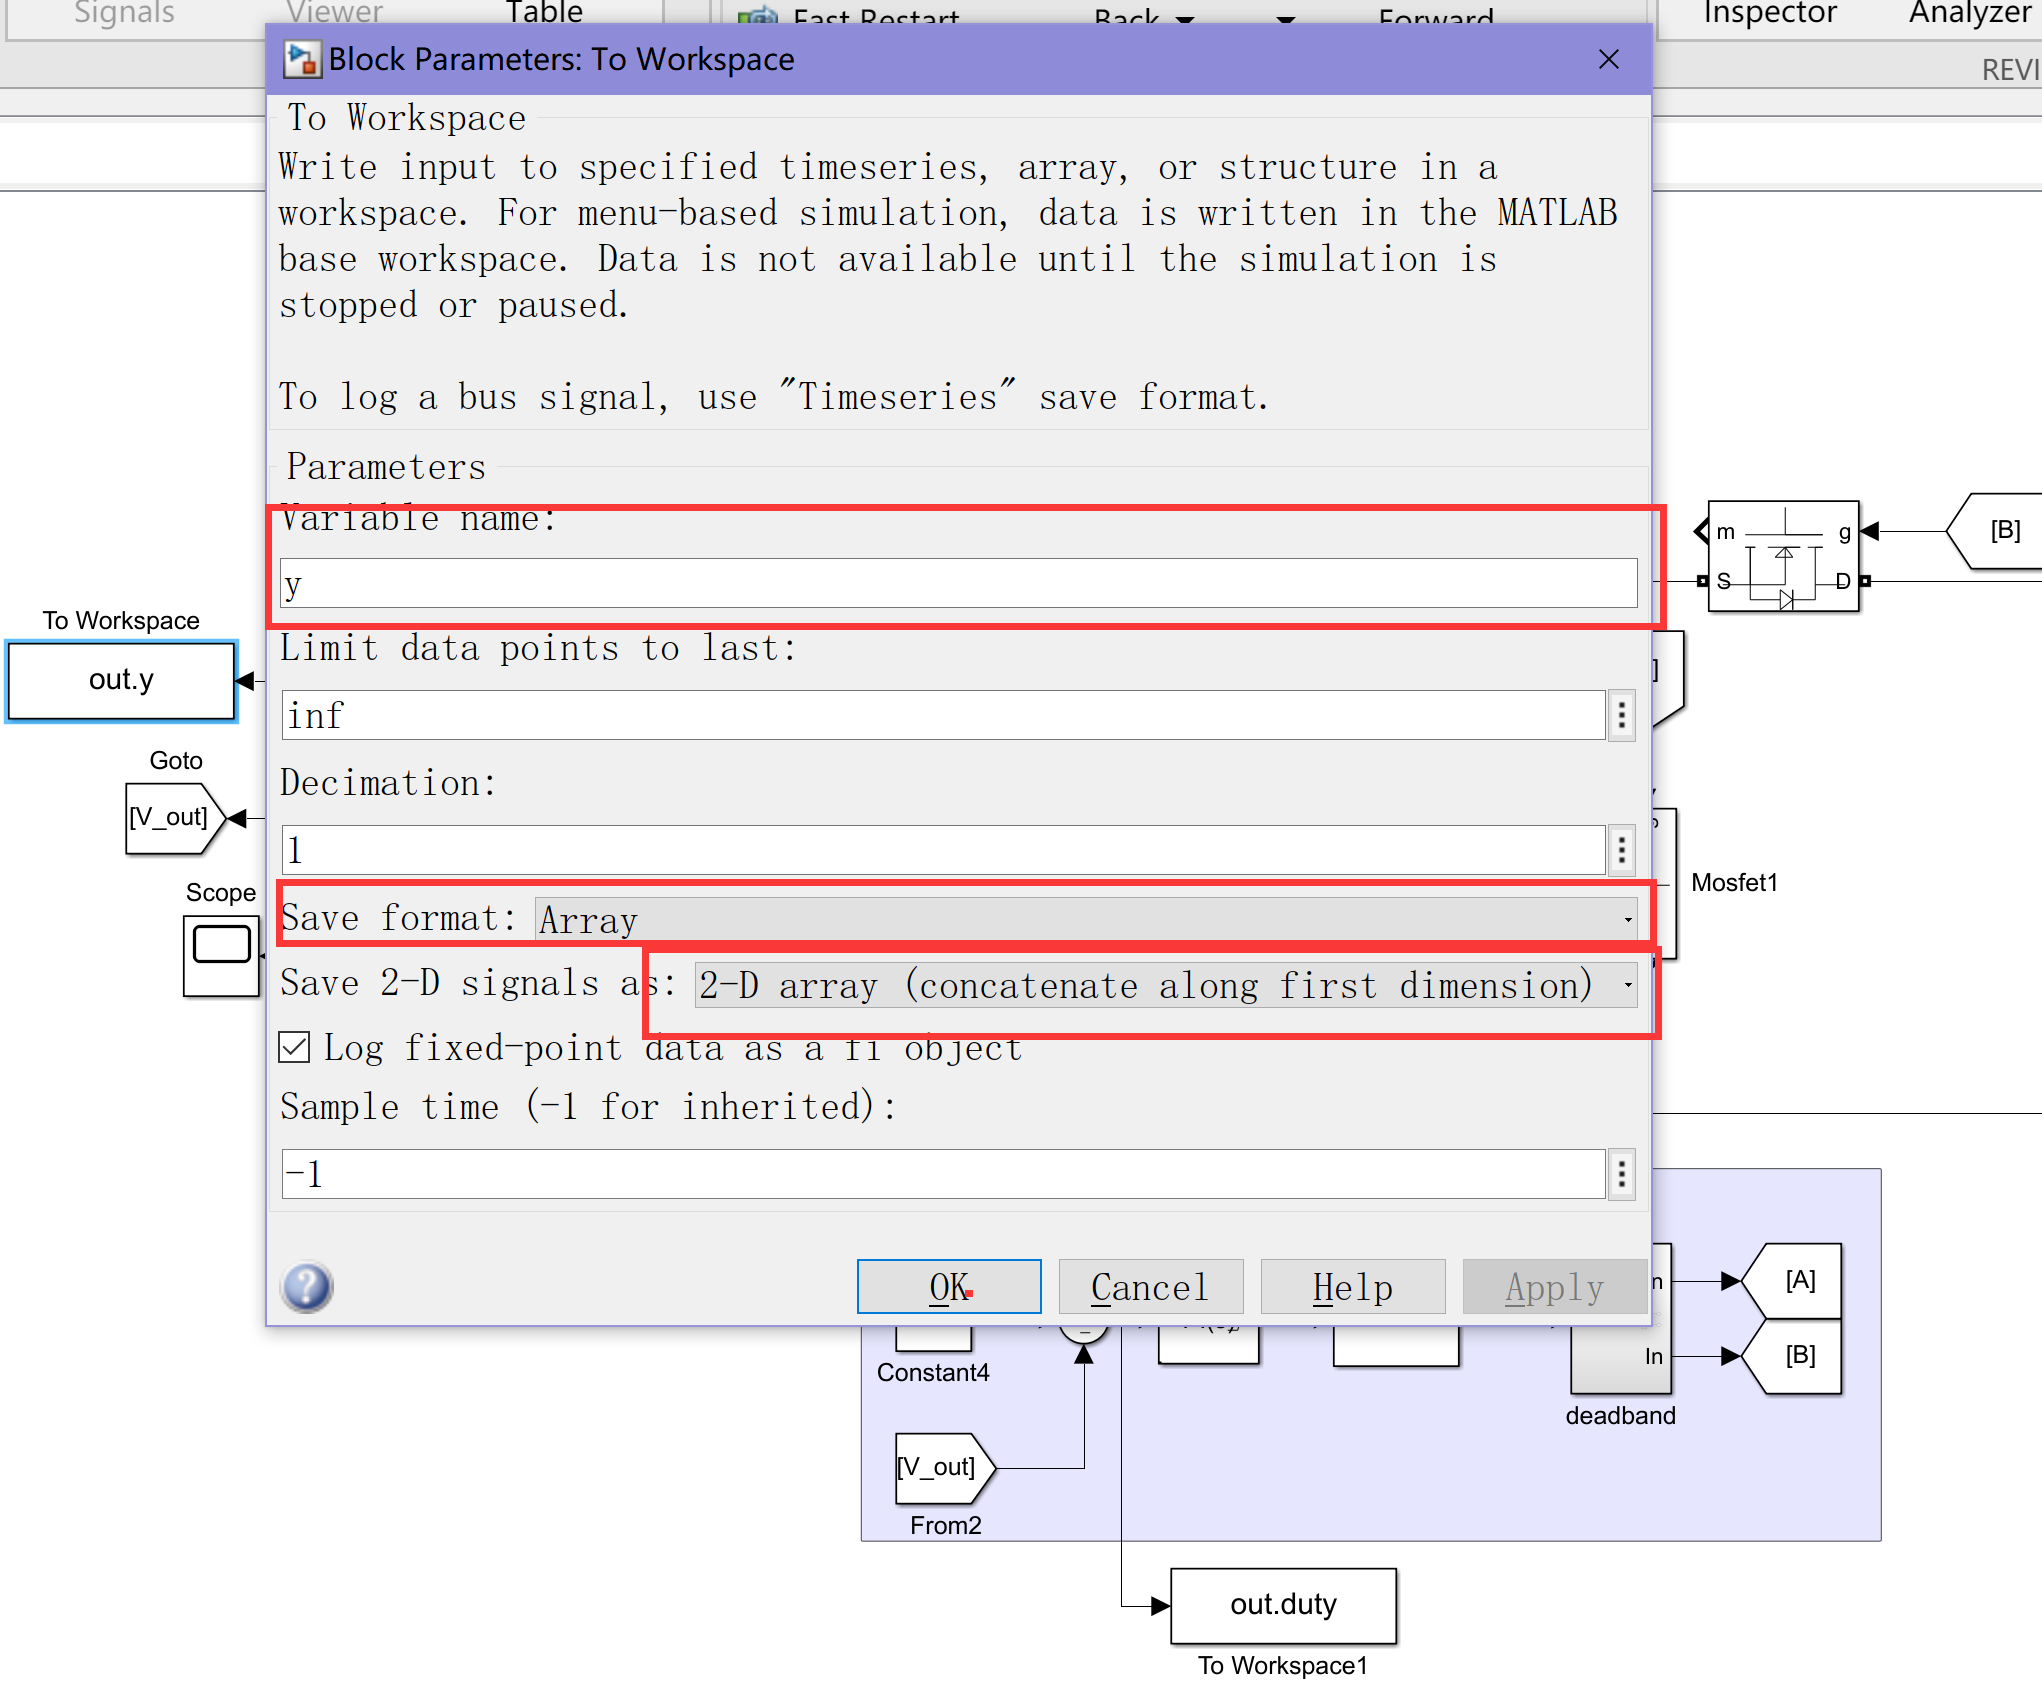This screenshot has width=2042, height=1704.
Task: Click the Analyzer toolbar item
Action: (1968, 14)
